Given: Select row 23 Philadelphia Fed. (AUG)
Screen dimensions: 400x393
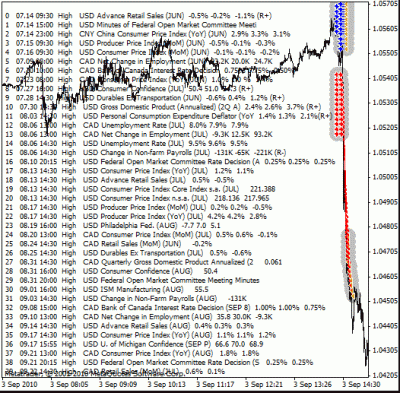Looking at the screenshot, I should (113, 226).
